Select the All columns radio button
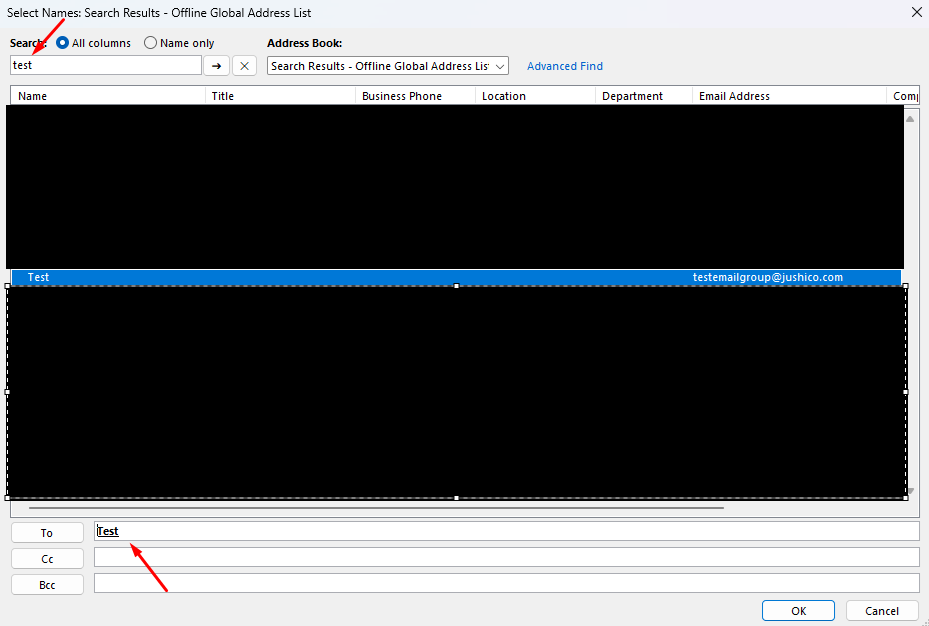The height and width of the screenshot is (626, 929). click(63, 43)
